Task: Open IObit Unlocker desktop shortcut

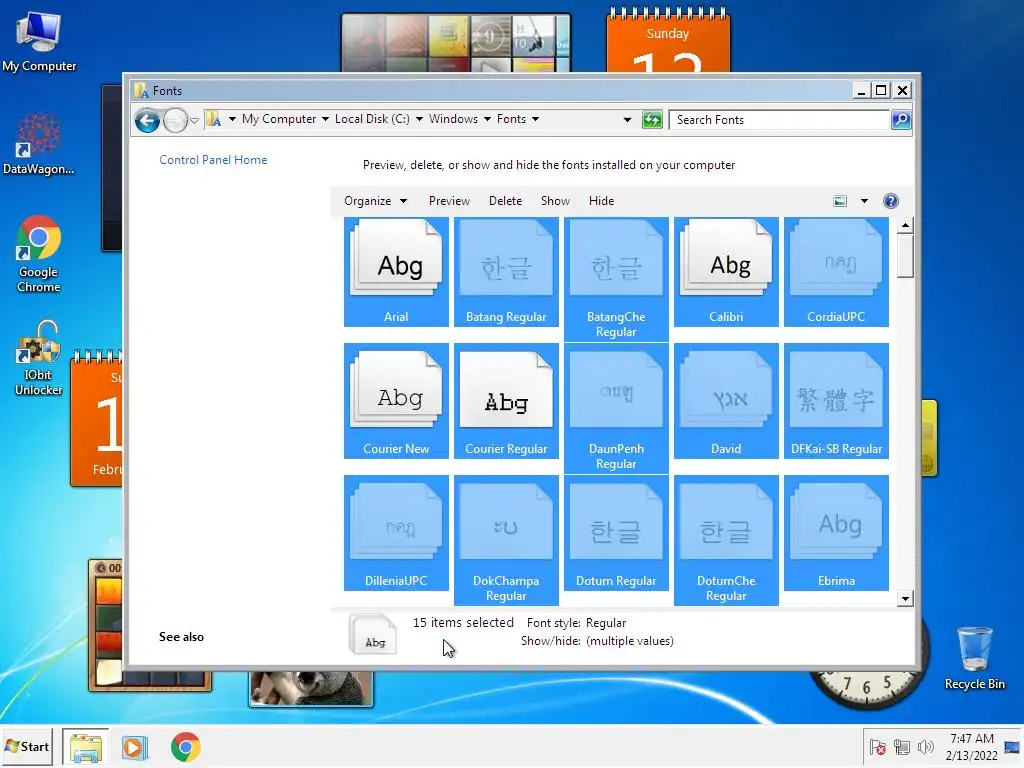Action: tap(39, 358)
